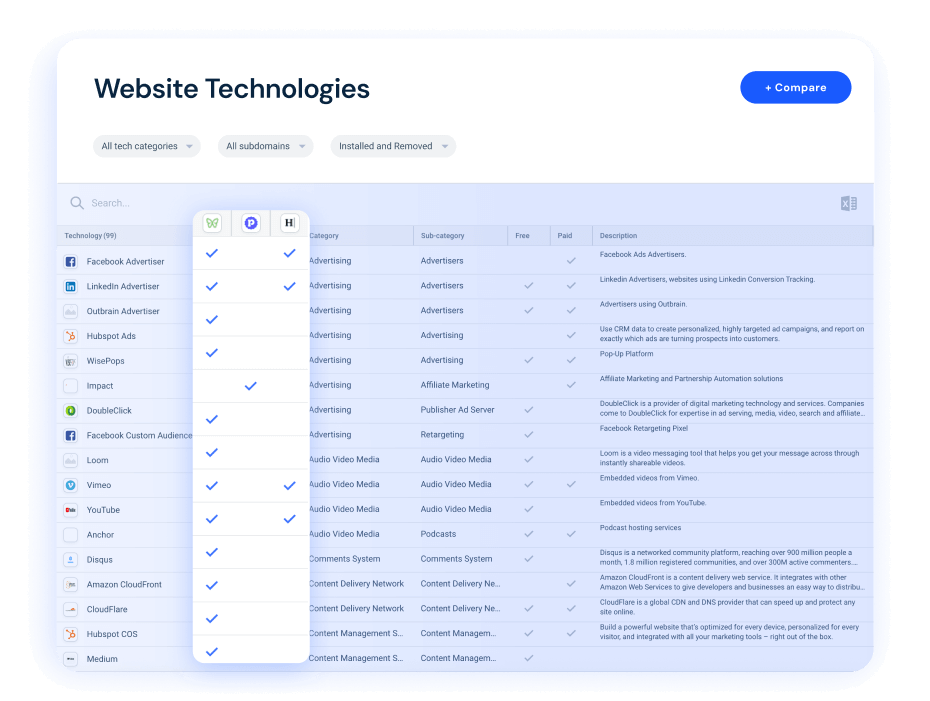Toggle H-site checkmark for Facebook Advertiser

coord(289,253)
